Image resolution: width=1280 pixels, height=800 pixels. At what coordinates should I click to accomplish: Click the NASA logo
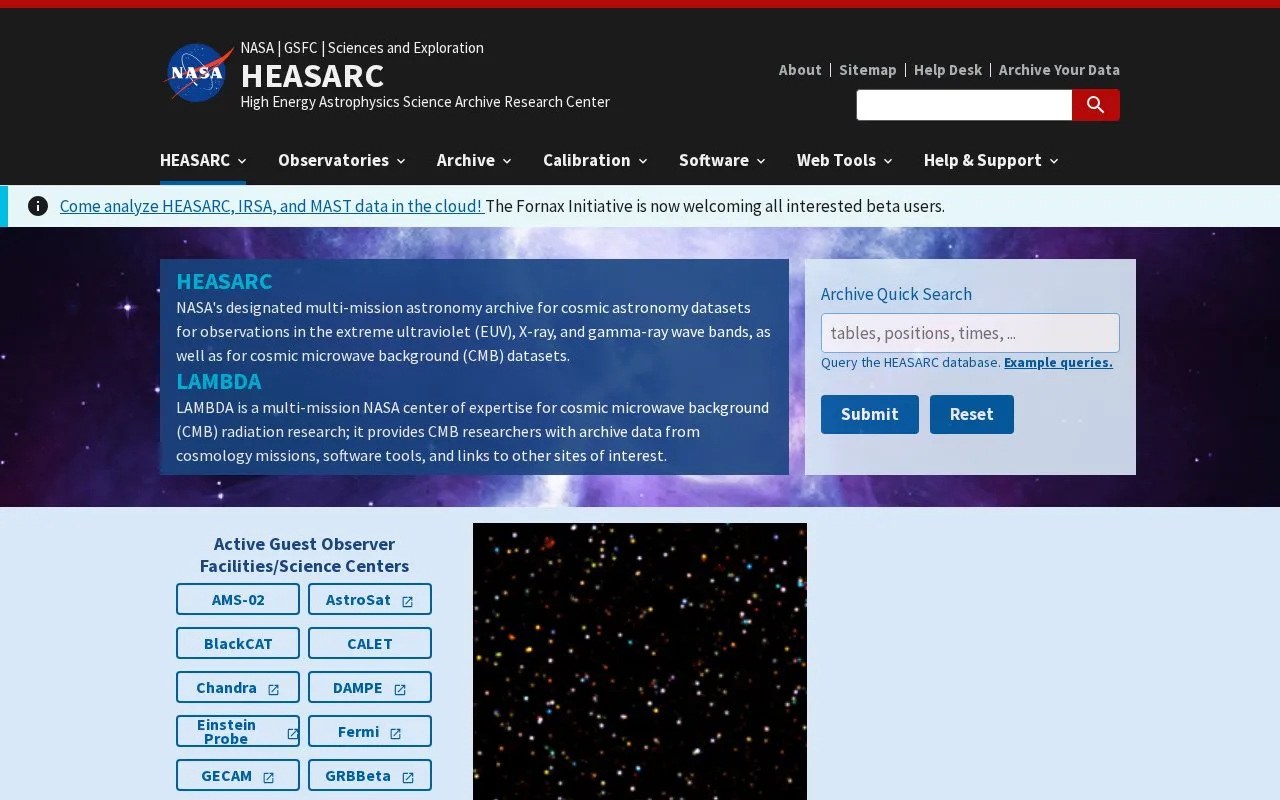pos(199,73)
